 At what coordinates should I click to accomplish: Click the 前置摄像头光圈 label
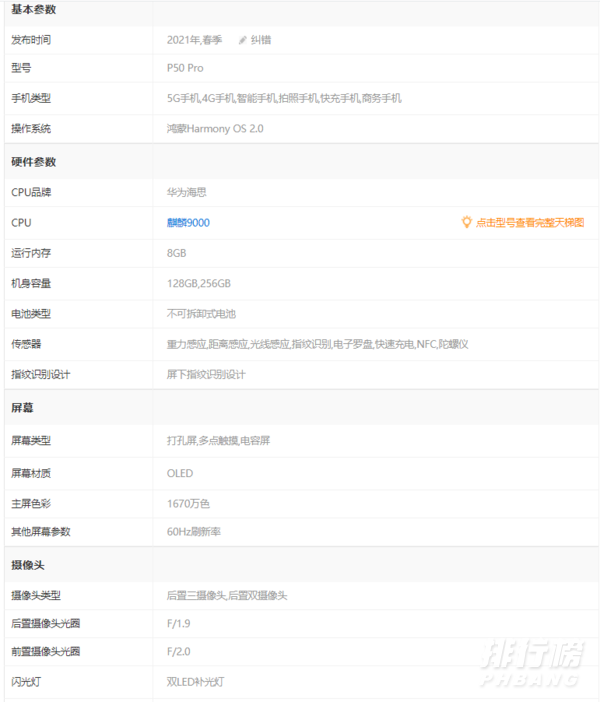(46, 652)
